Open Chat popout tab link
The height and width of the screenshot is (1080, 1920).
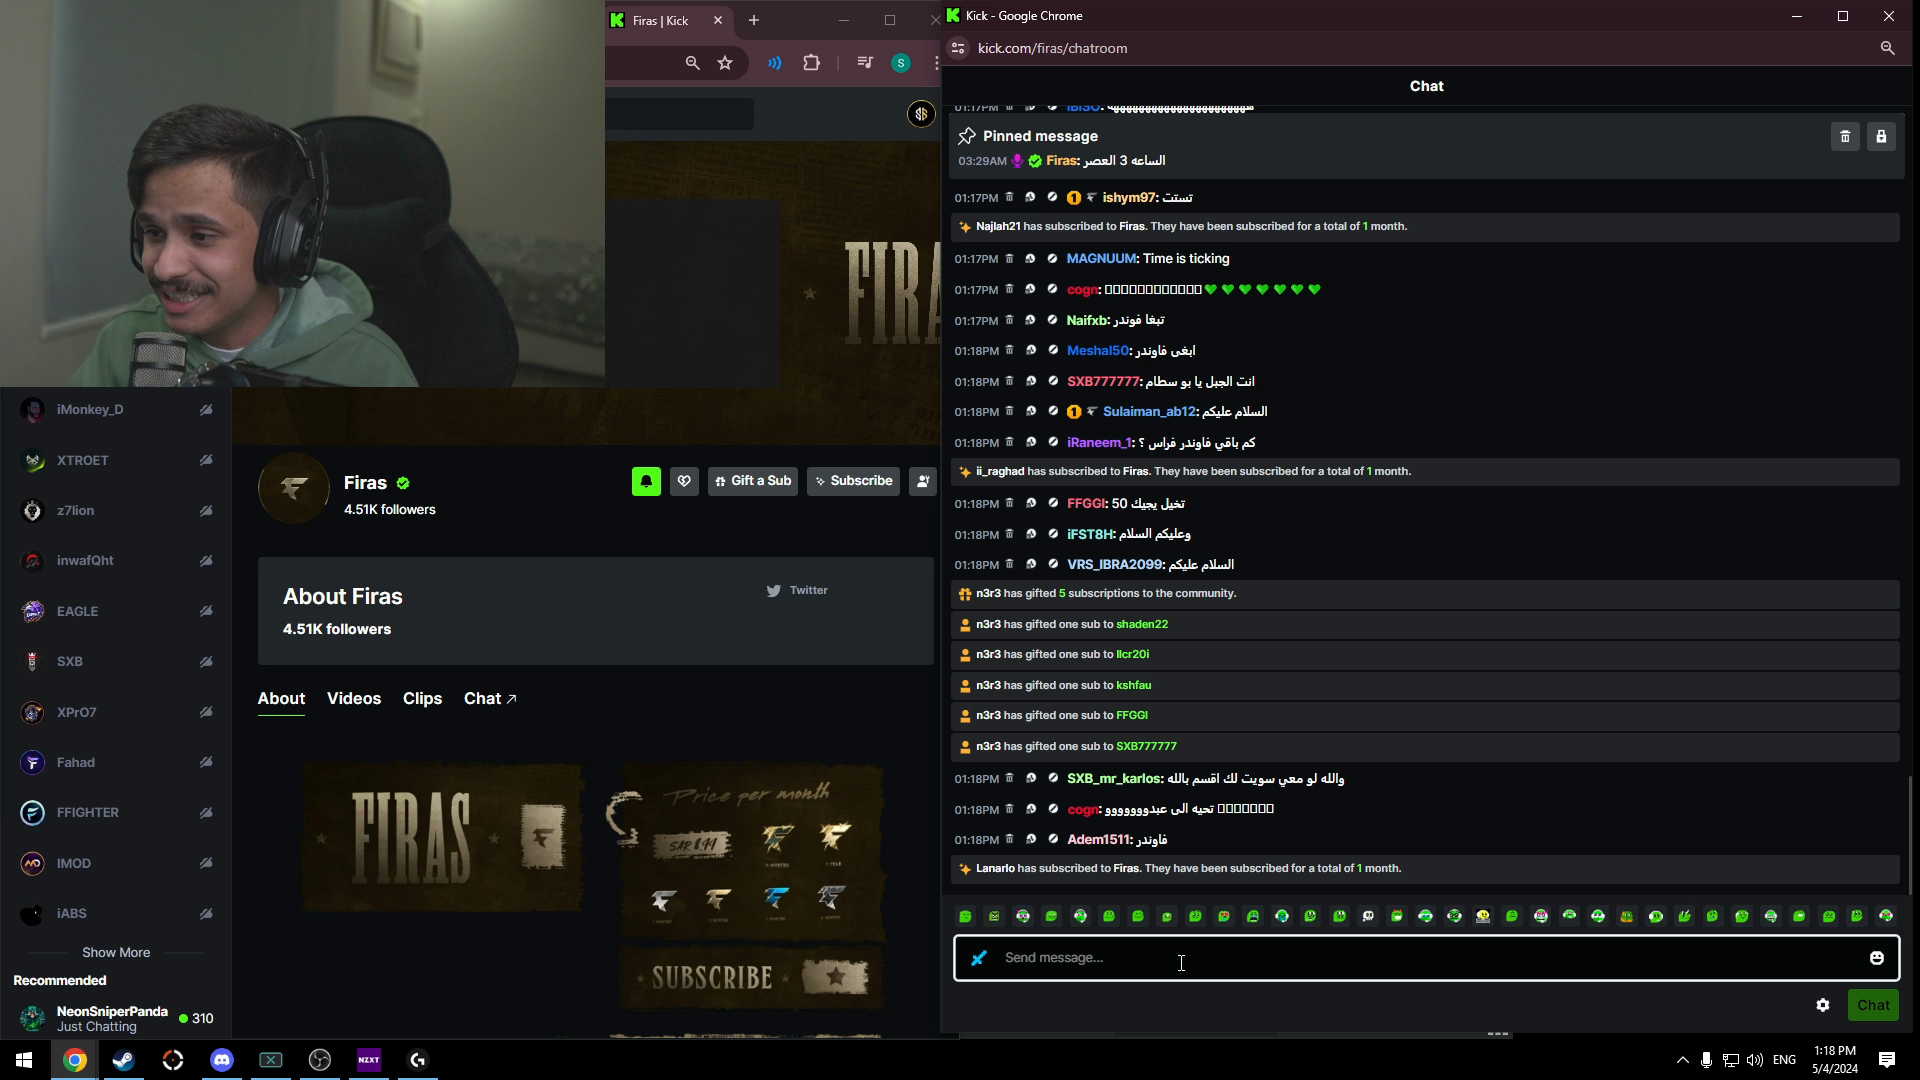[x=490, y=699]
